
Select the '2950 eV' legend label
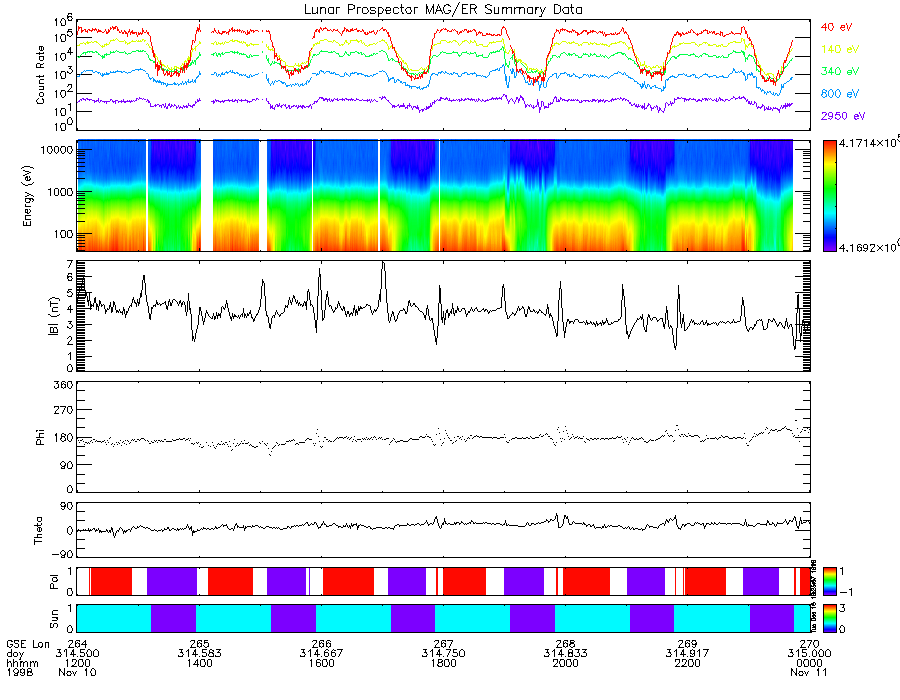tap(843, 116)
